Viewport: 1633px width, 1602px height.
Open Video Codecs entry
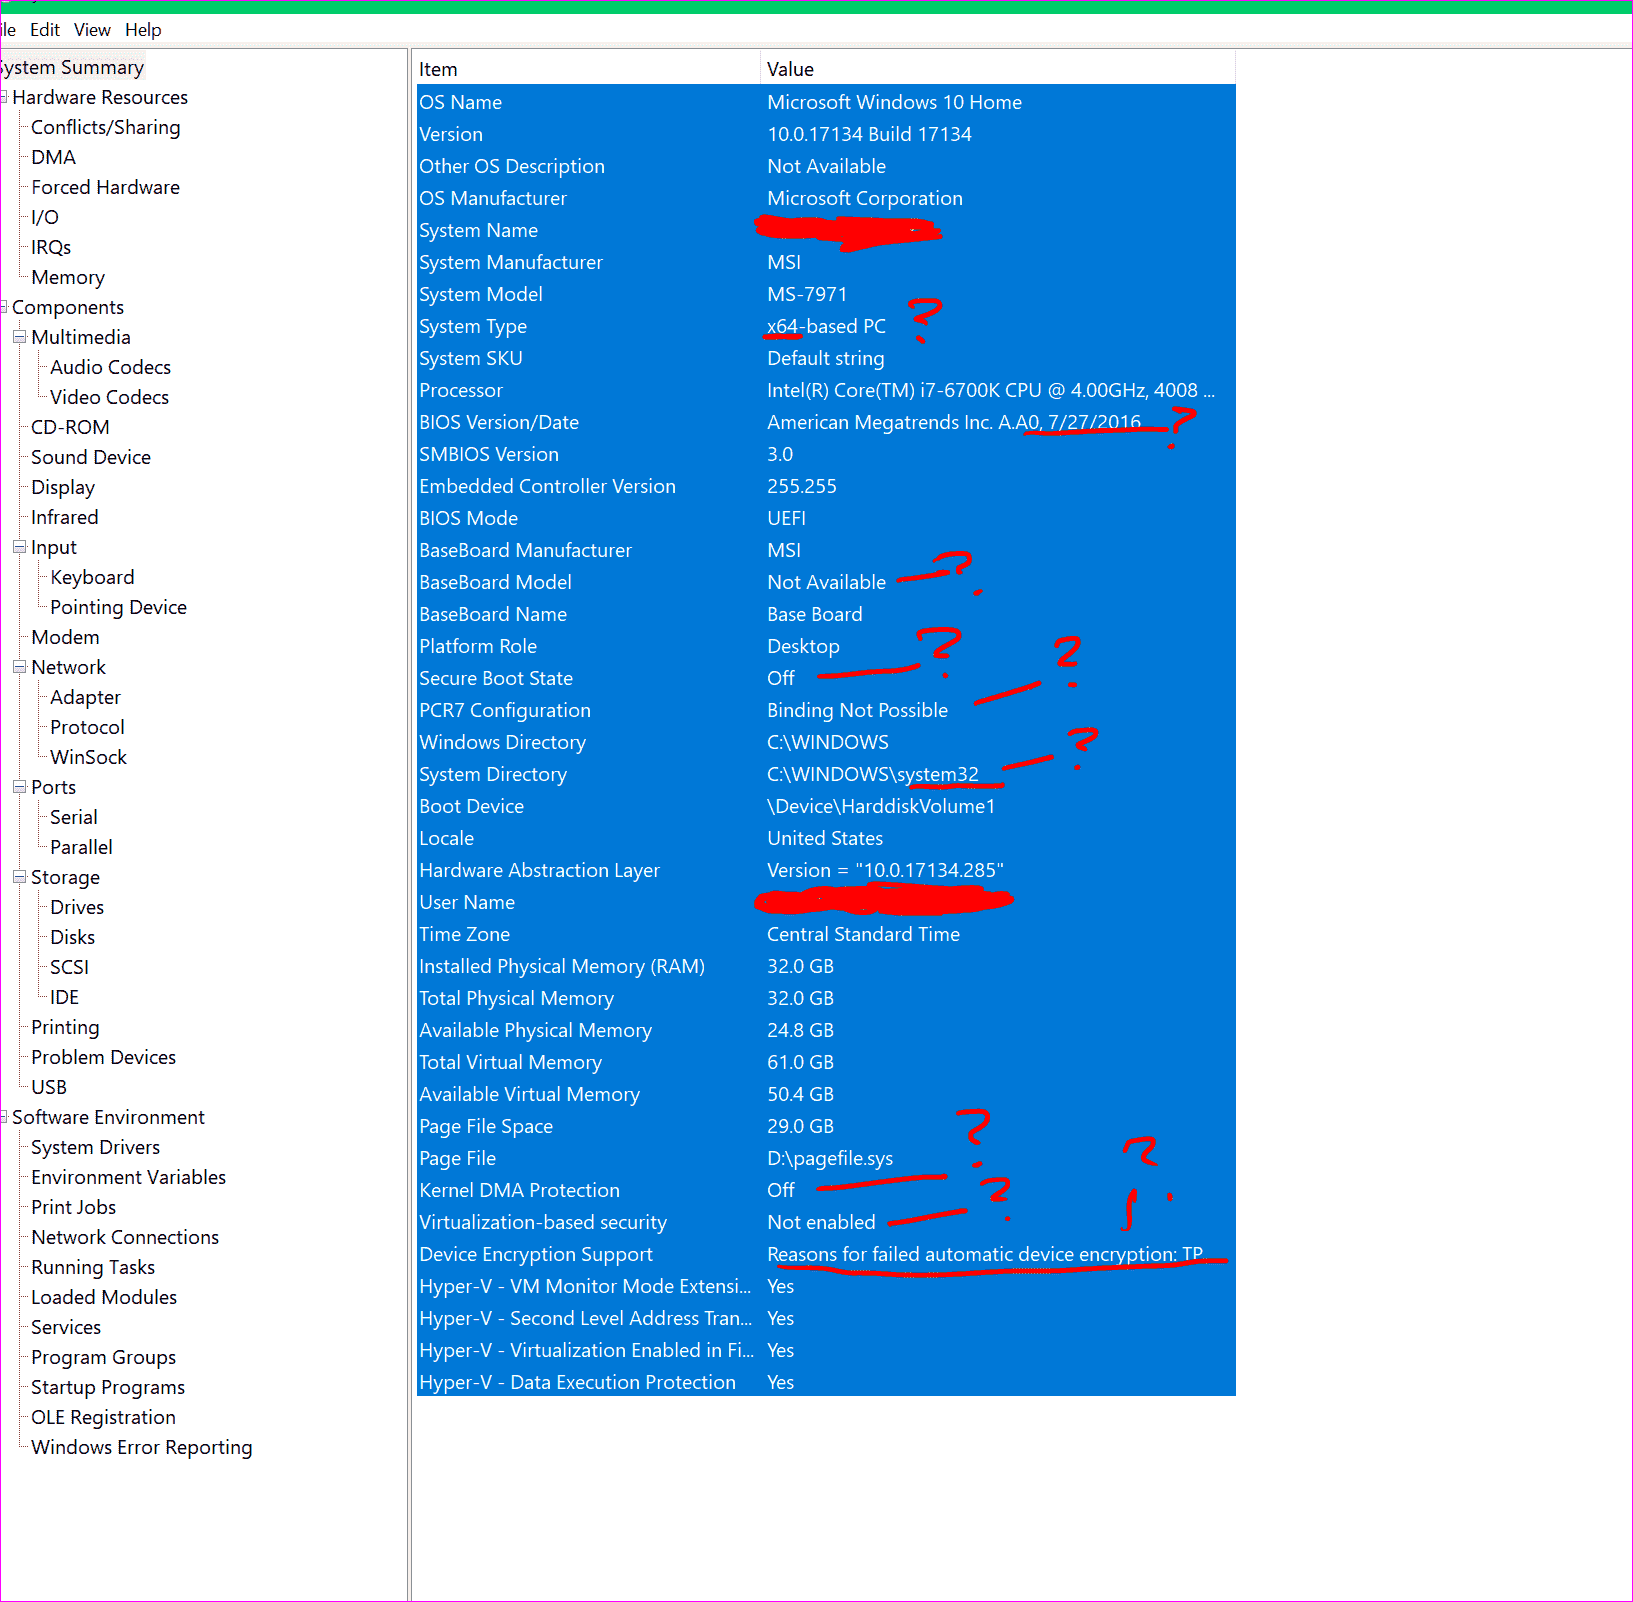coord(110,397)
